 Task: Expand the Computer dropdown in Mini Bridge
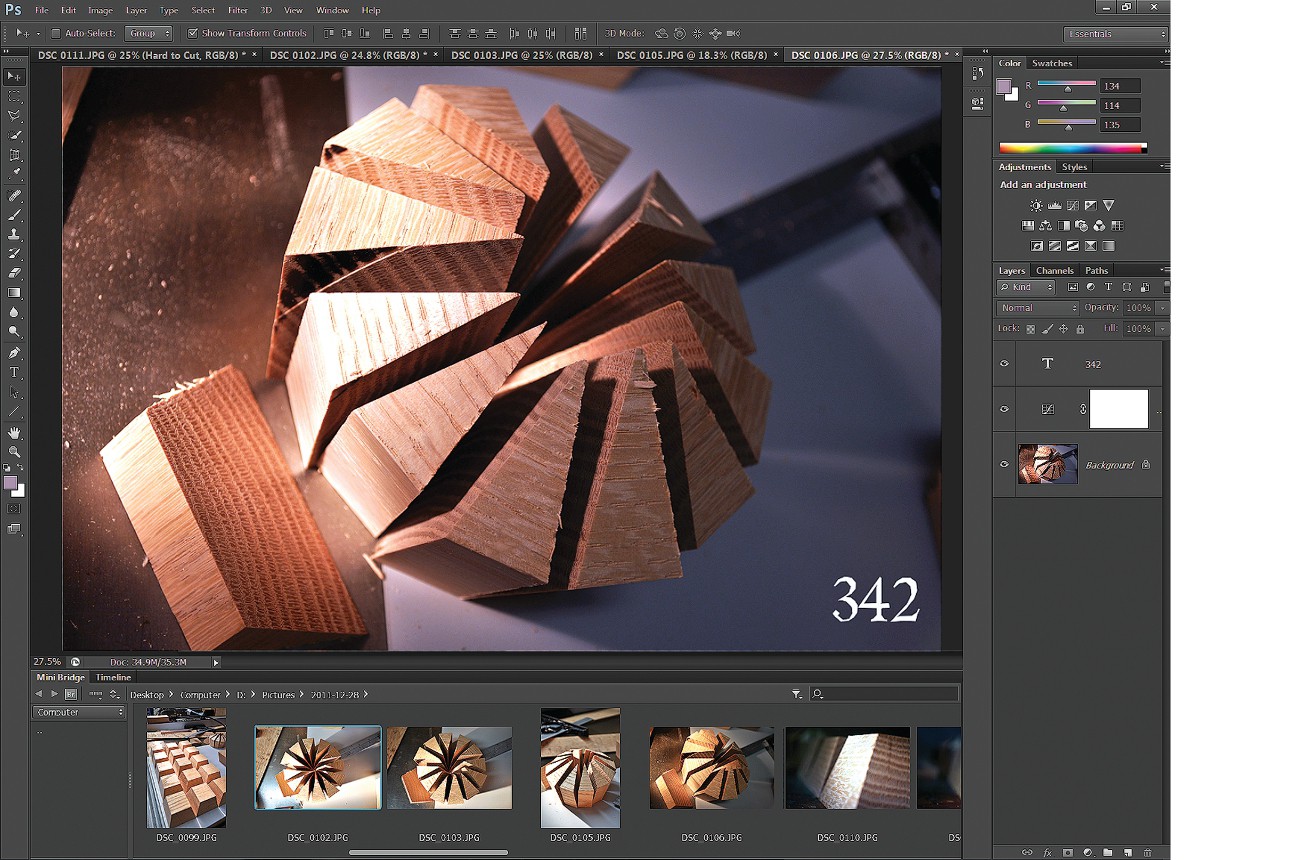click(79, 712)
